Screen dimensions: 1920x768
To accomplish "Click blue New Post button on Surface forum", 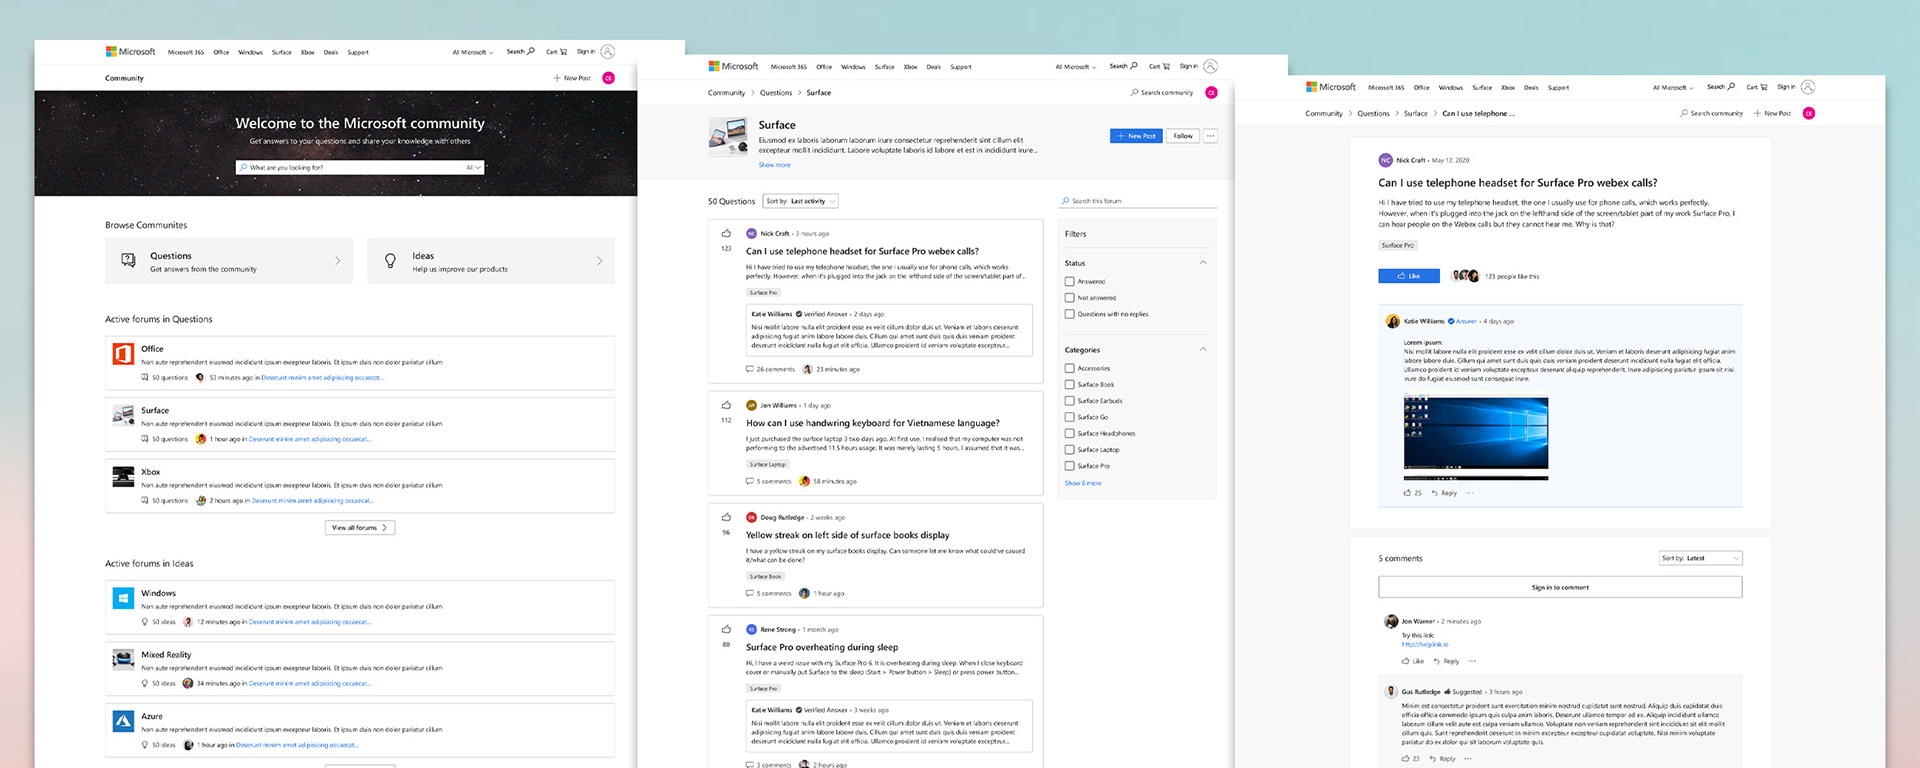I will (x=1136, y=136).
